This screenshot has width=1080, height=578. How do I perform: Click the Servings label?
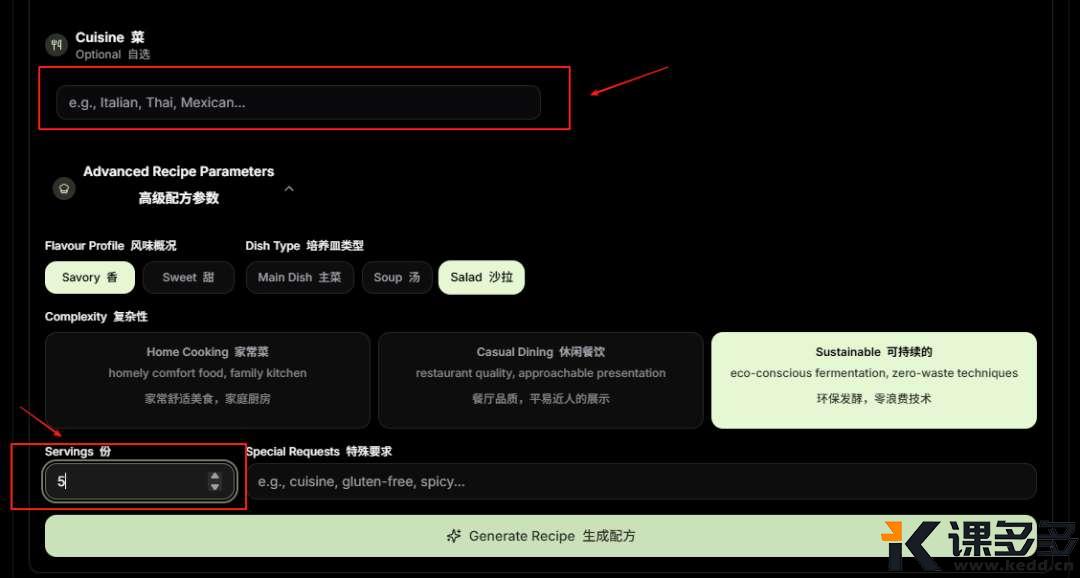[x=78, y=452]
